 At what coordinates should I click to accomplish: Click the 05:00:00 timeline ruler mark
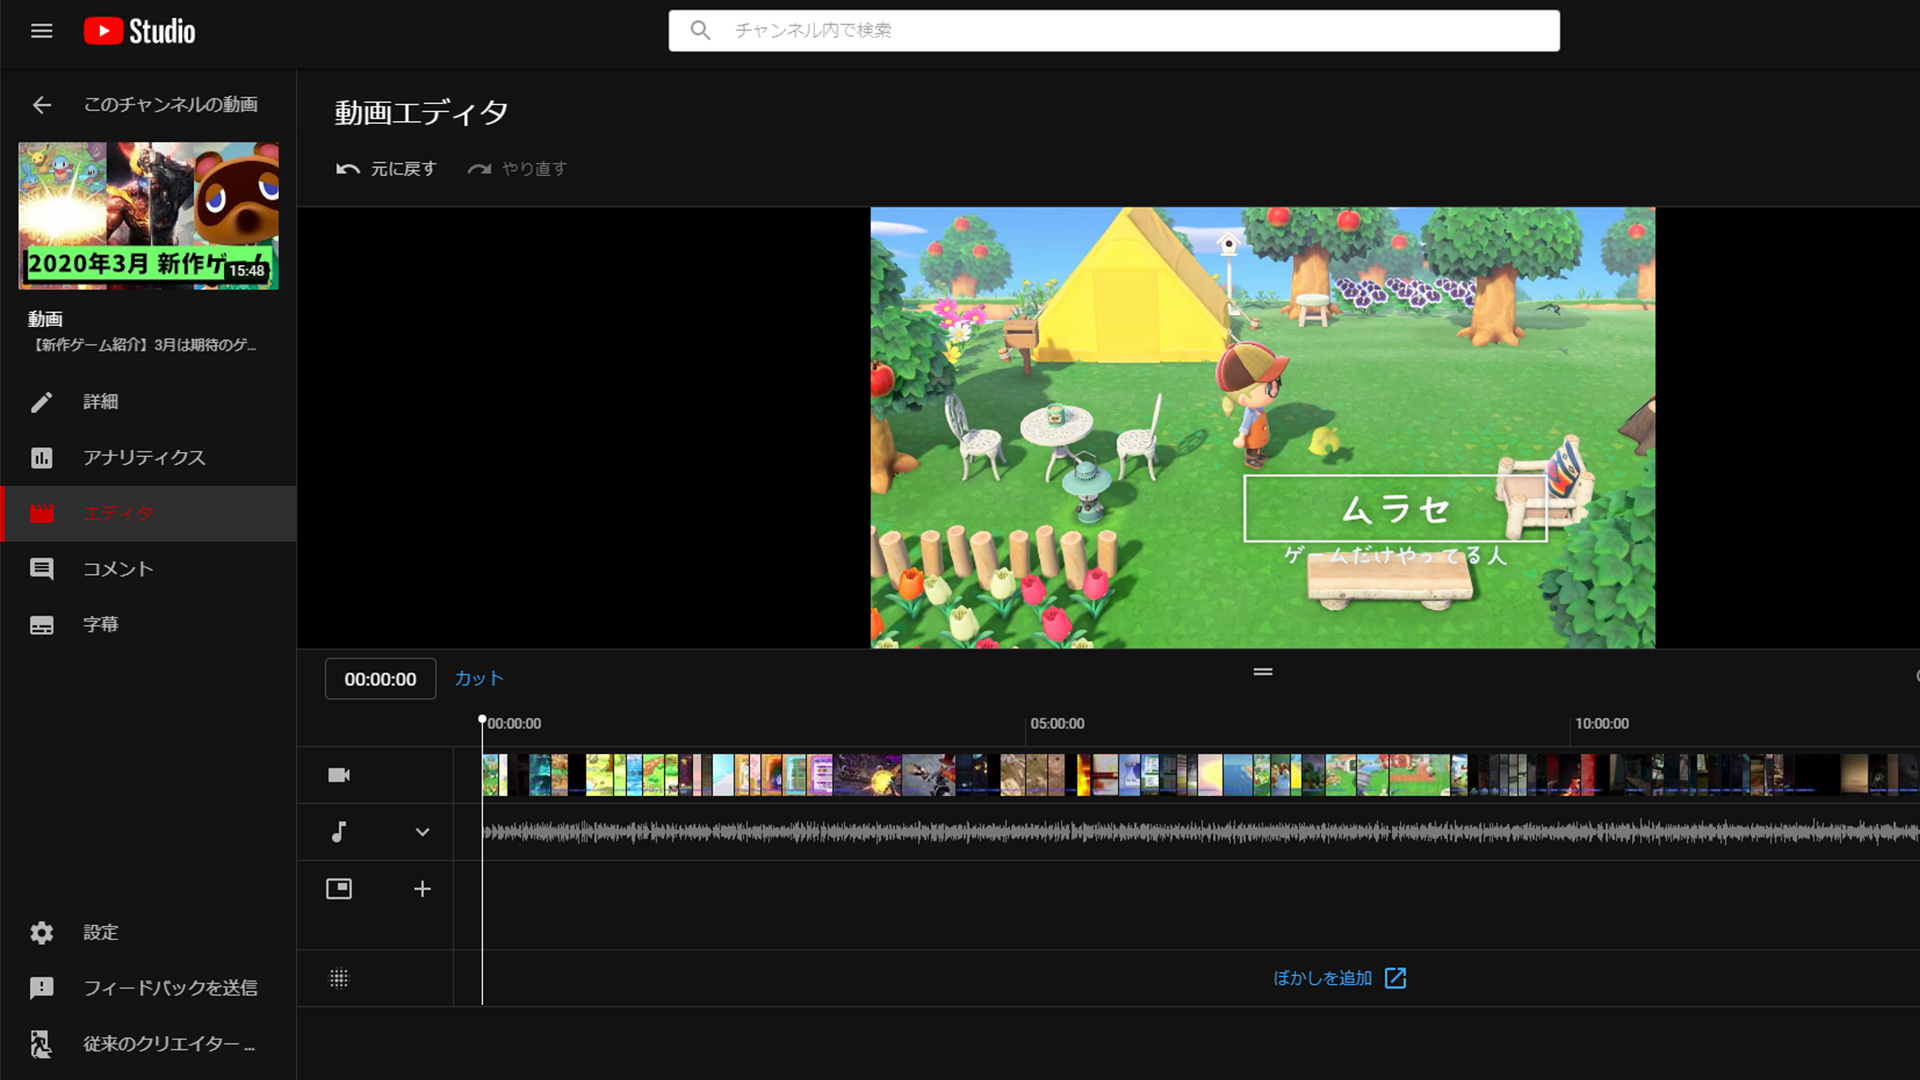point(1057,723)
